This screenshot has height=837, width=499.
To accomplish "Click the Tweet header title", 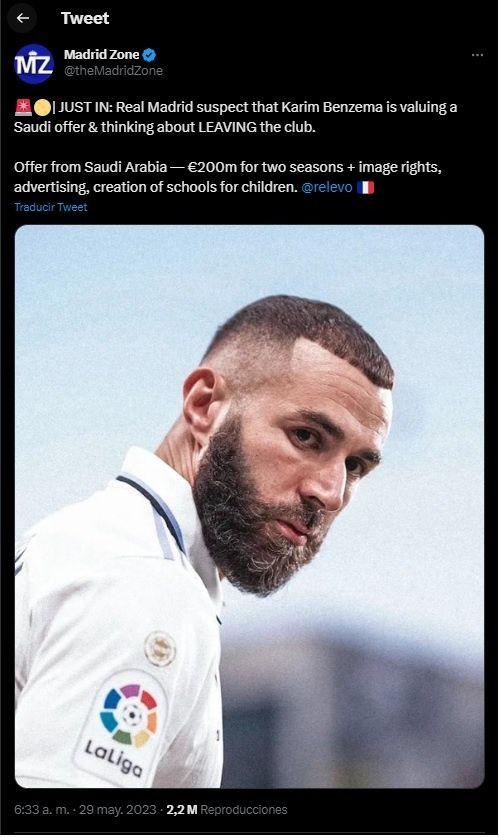I will 85,18.
